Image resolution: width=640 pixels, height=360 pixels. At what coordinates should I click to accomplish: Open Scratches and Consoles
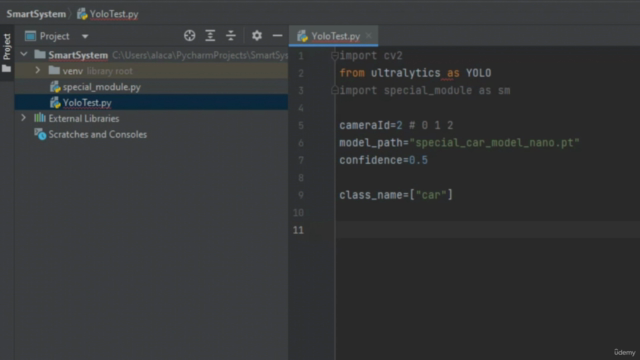(98, 134)
